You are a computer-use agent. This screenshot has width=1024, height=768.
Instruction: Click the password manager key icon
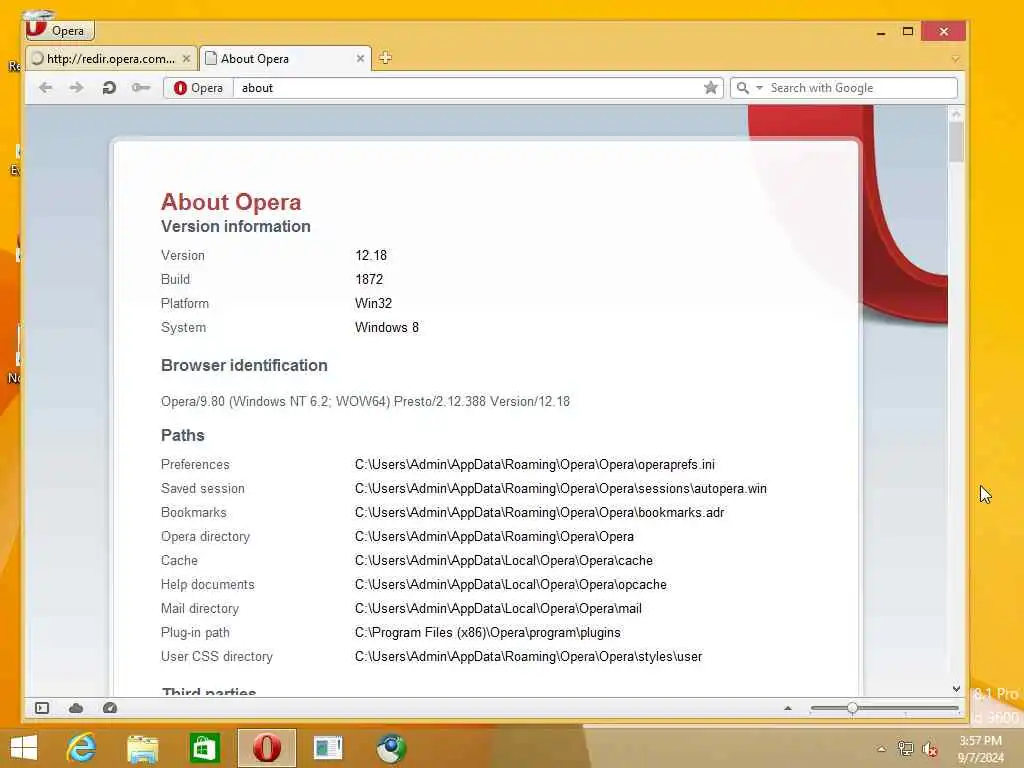[x=140, y=88]
